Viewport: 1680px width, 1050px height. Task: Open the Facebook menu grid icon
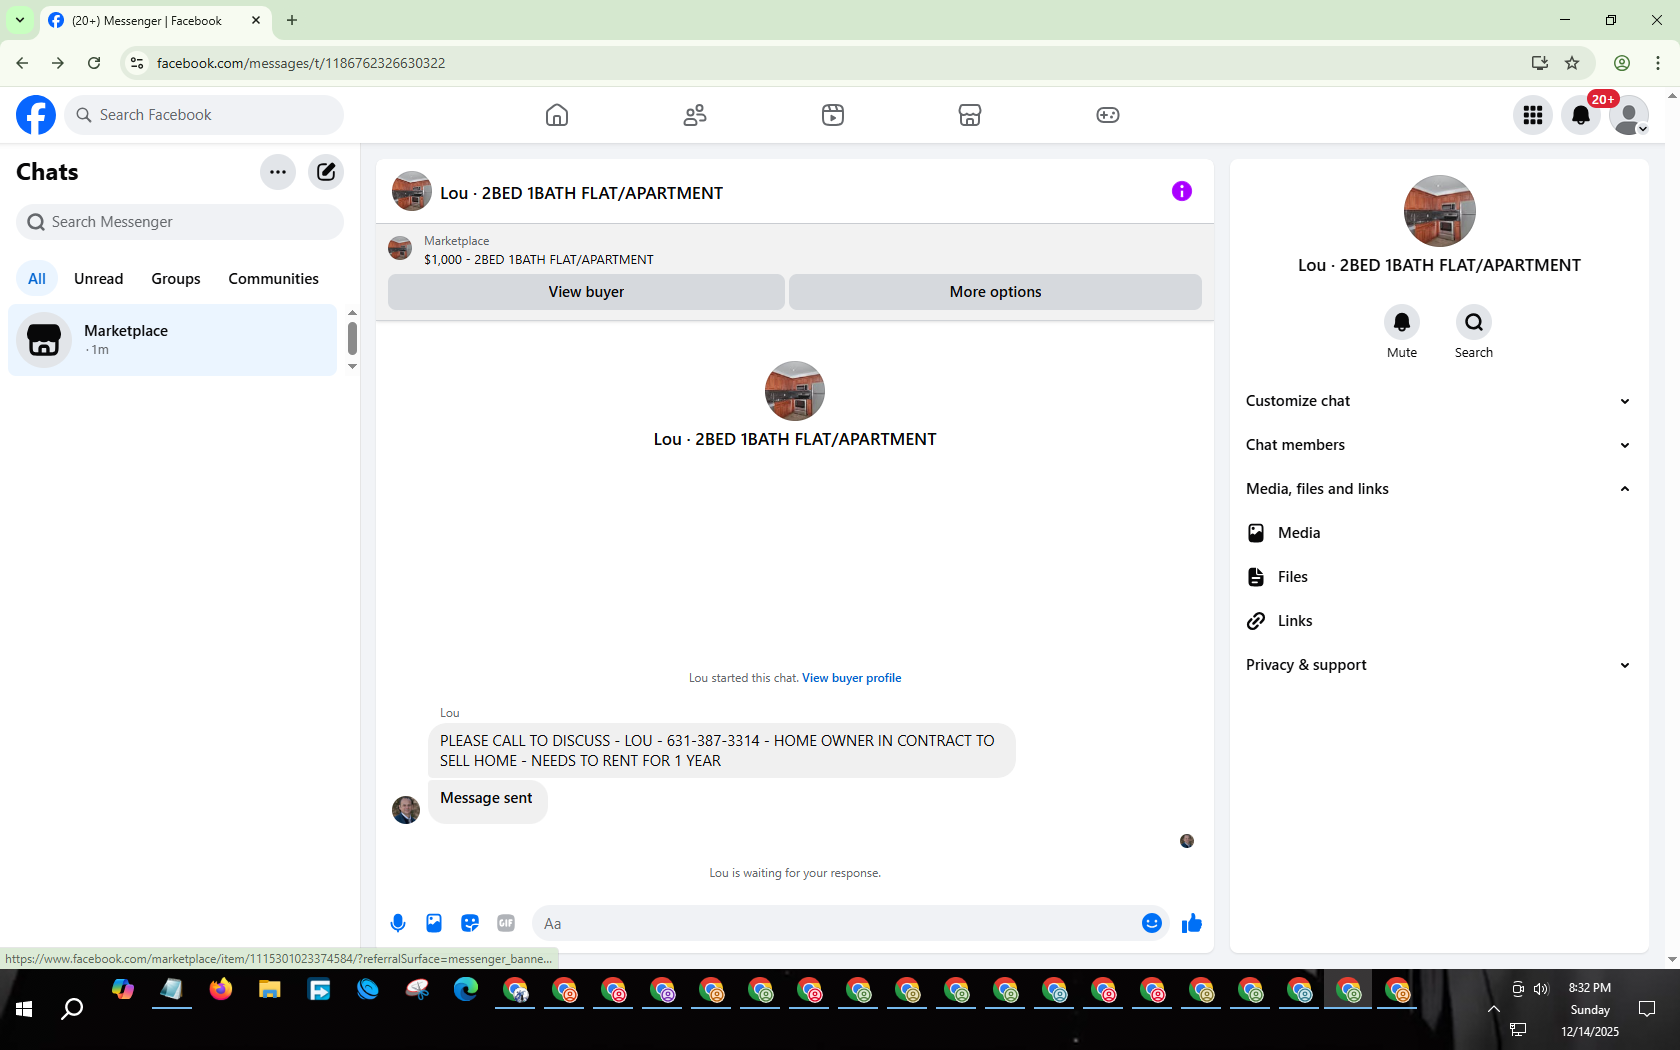coord(1533,115)
